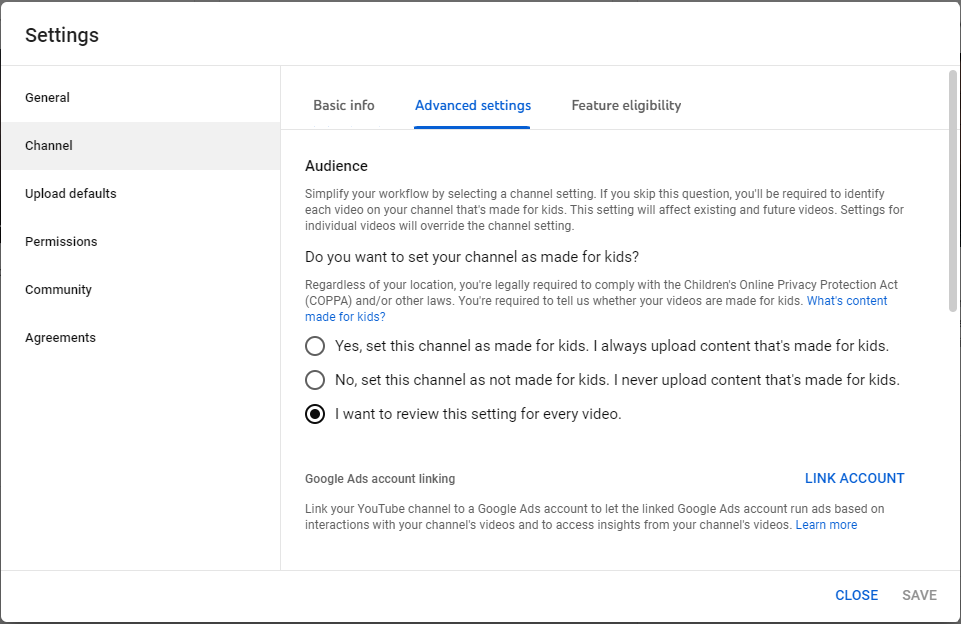
Task: Click the LINK ACCOUNT button
Action: click(854, 478)
